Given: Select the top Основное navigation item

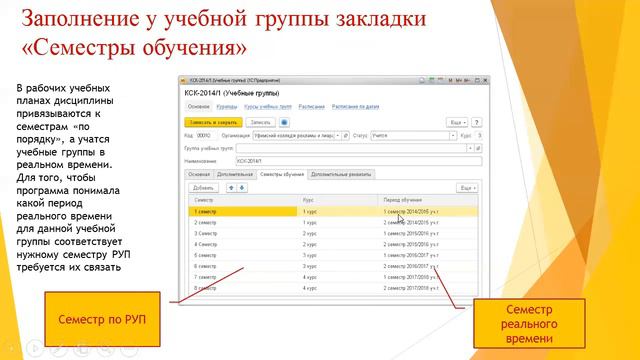Looking at the screenshot, I should click(198, 107).
